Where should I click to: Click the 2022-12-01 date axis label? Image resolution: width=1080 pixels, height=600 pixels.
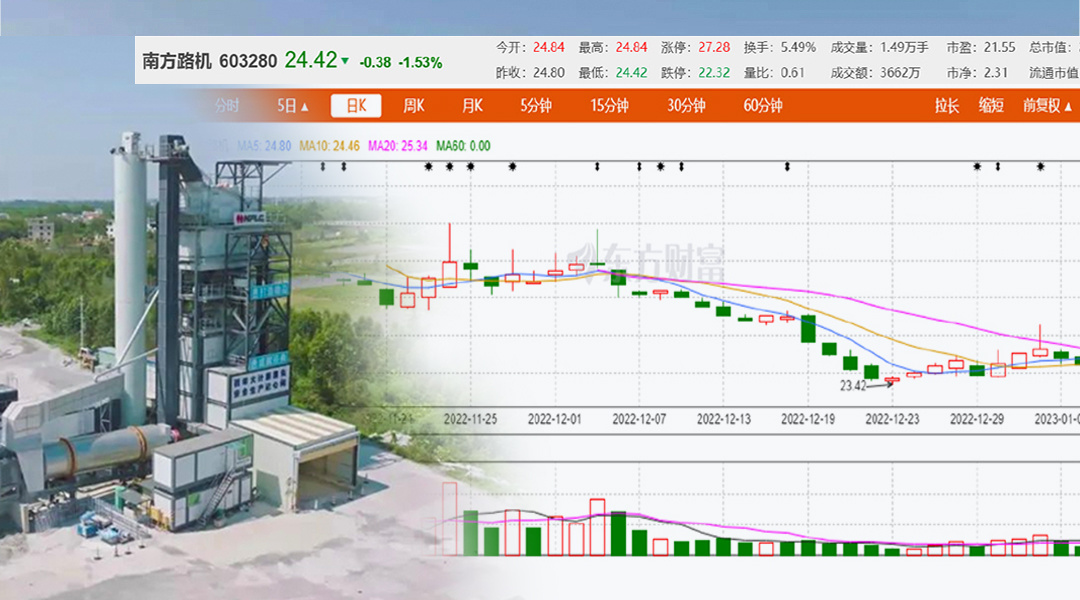coord(554,419)
